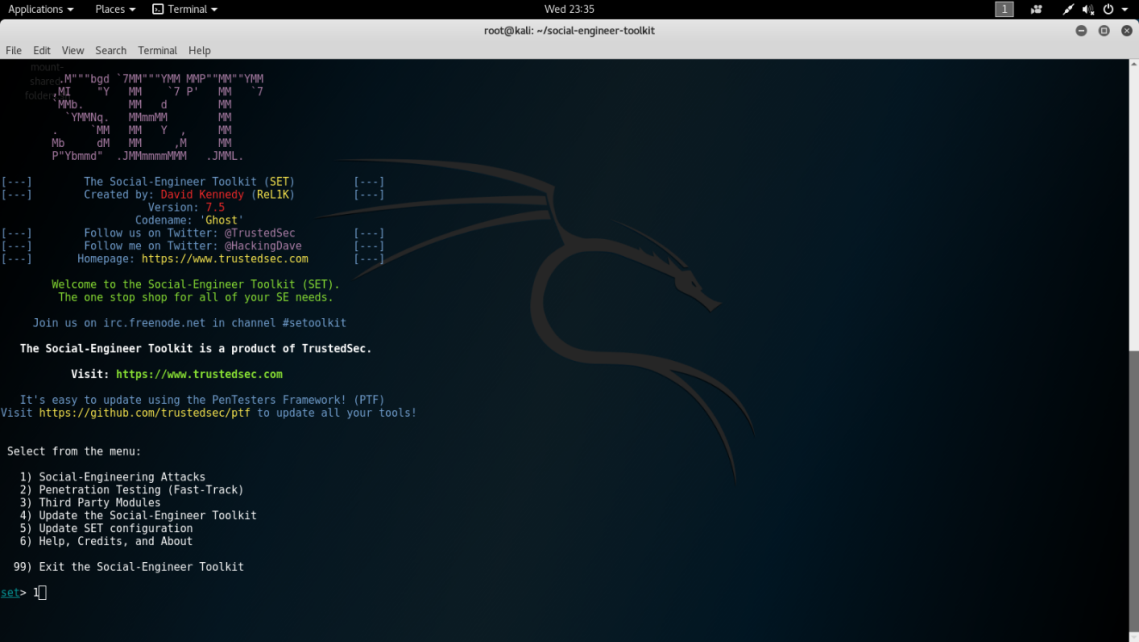
Task: Click the version number 7.5
Action: 215,208
